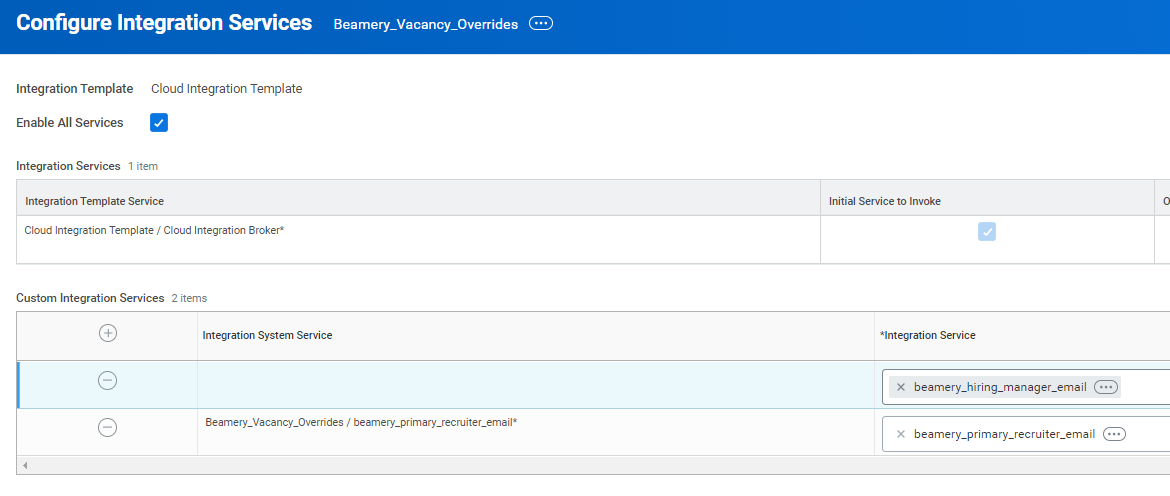Screen dimensions: 1170x496
Task: Open related actions for Beamery_Vacancy_Overrides title
Action: (x=541, y=24)
